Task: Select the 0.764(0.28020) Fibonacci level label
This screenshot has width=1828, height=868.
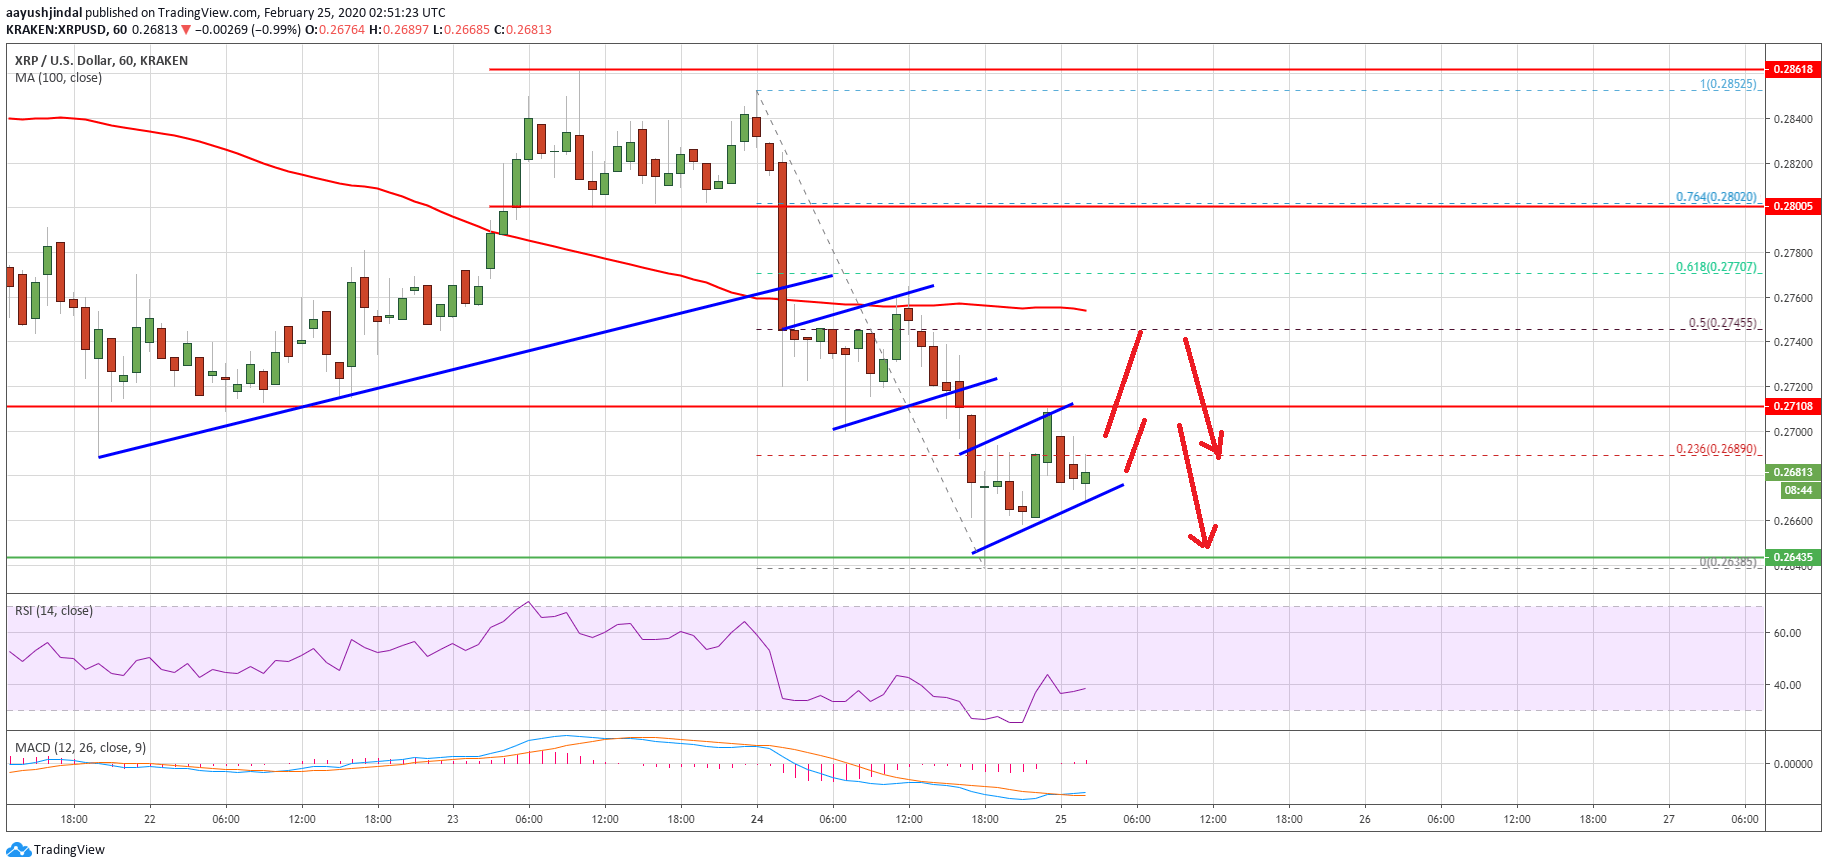Action: [1716, 197]
